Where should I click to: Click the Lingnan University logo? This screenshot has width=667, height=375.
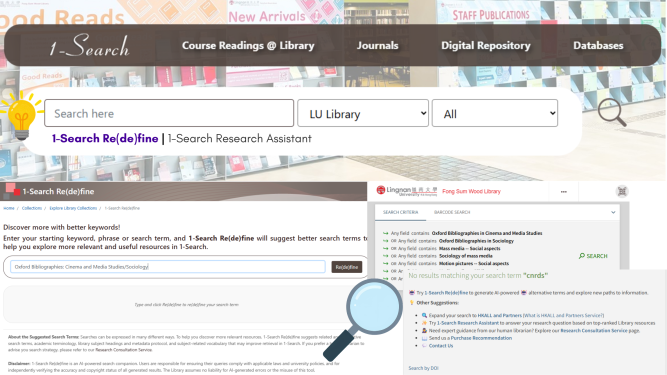(x=406, y=191)
